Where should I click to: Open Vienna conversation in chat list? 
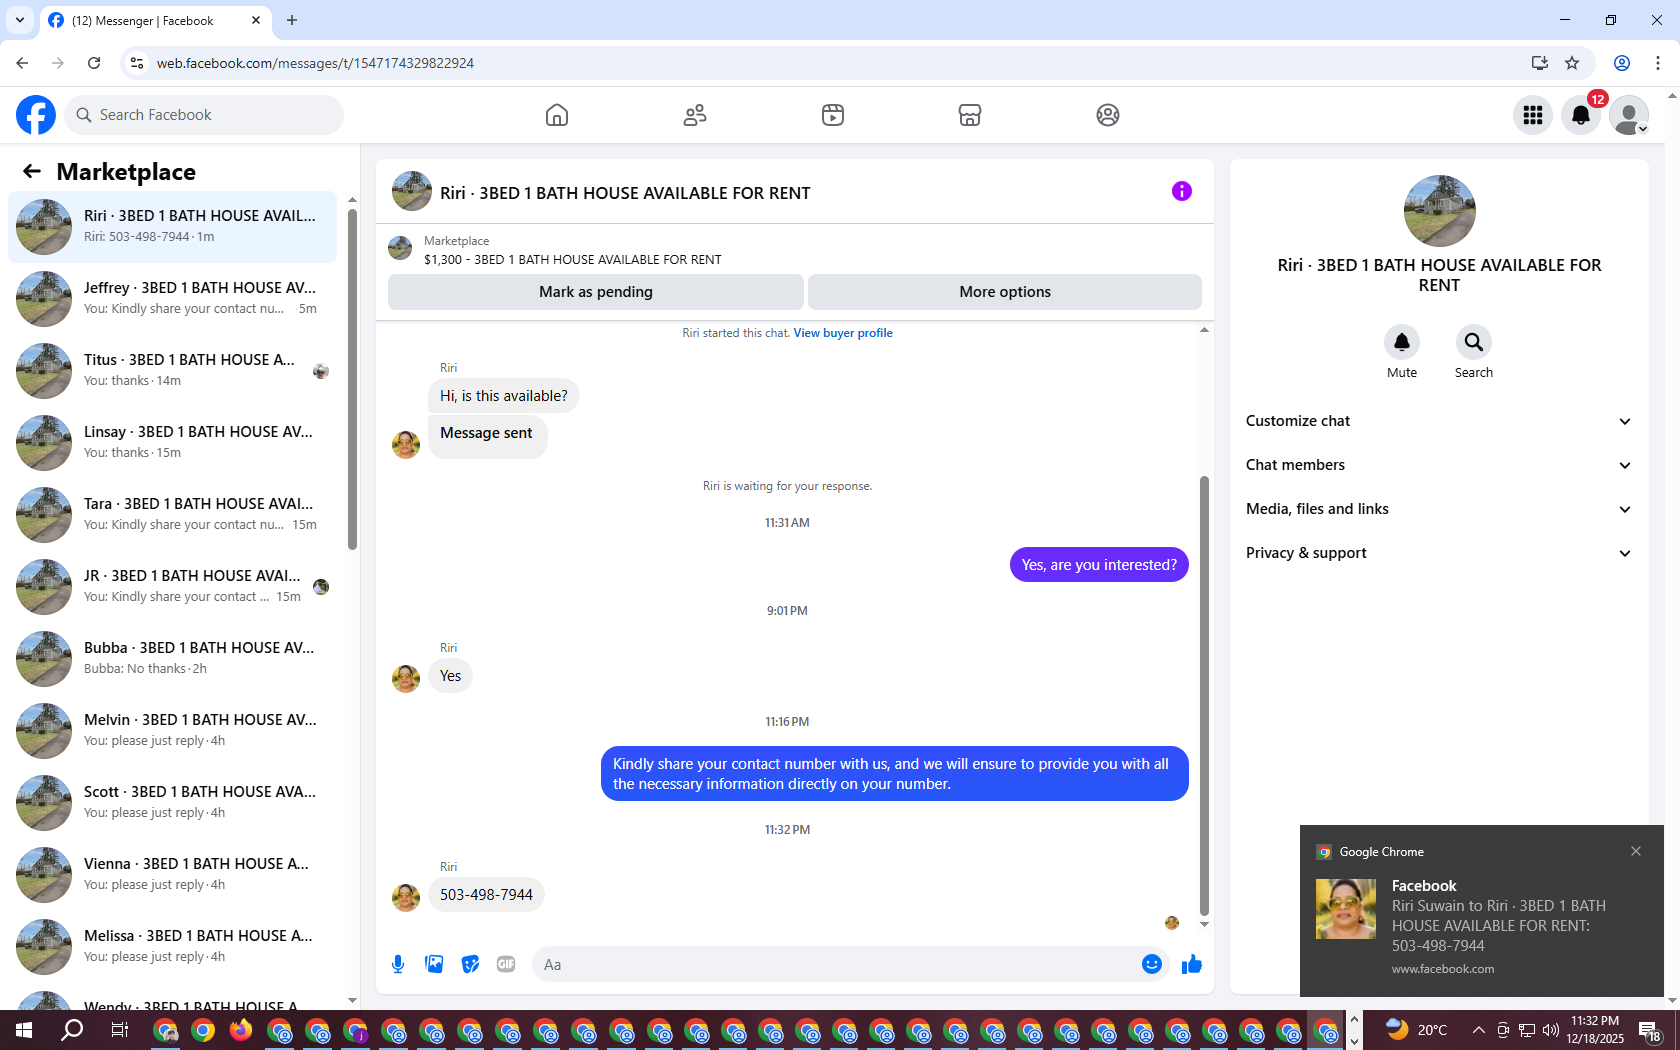[172, 875]
